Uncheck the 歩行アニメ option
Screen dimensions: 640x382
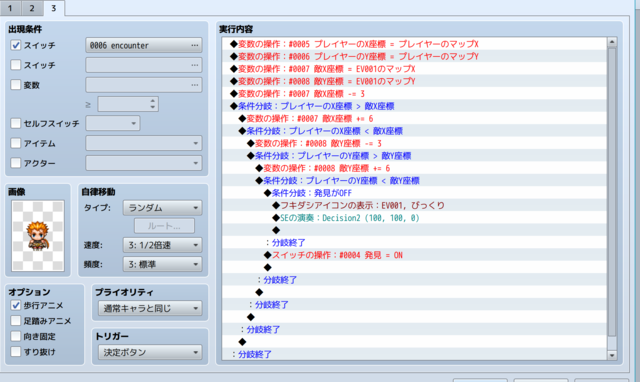coord(16,305)
